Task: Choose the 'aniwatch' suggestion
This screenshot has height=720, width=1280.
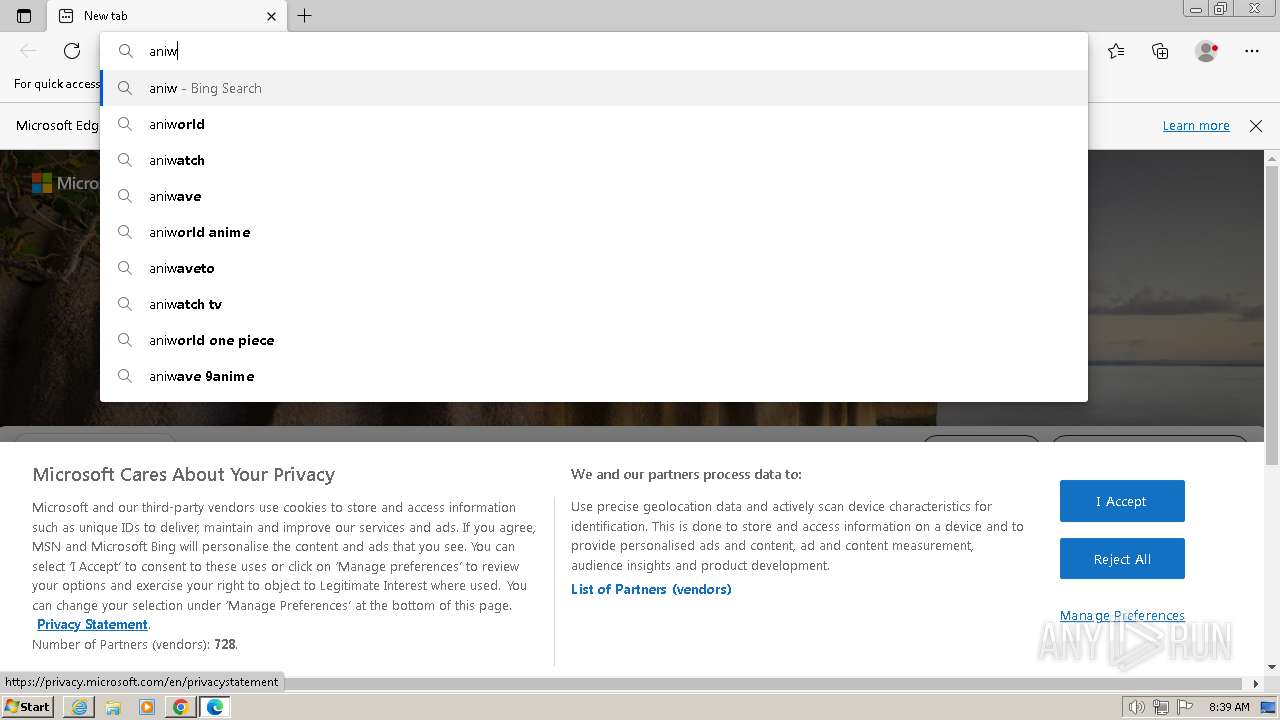Action: [x=594, y=160]
